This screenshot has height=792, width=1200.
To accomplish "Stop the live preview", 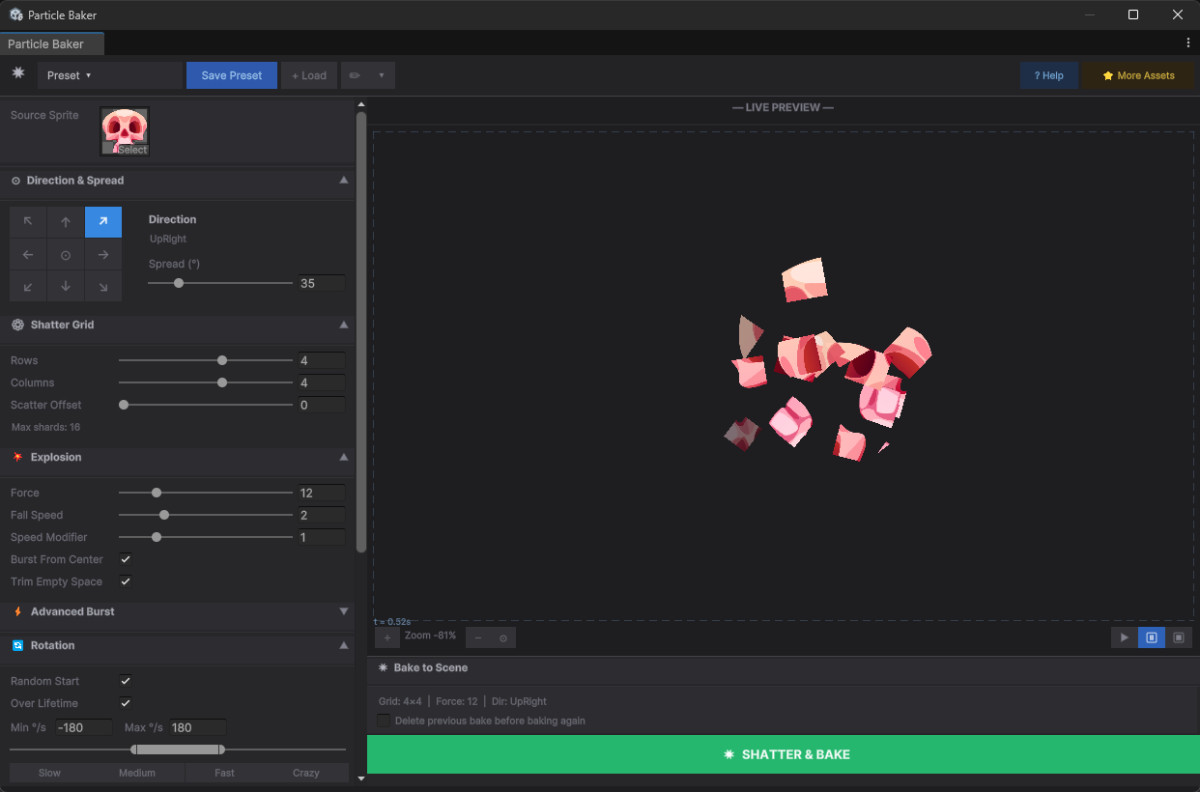I will pos(1179,637).
